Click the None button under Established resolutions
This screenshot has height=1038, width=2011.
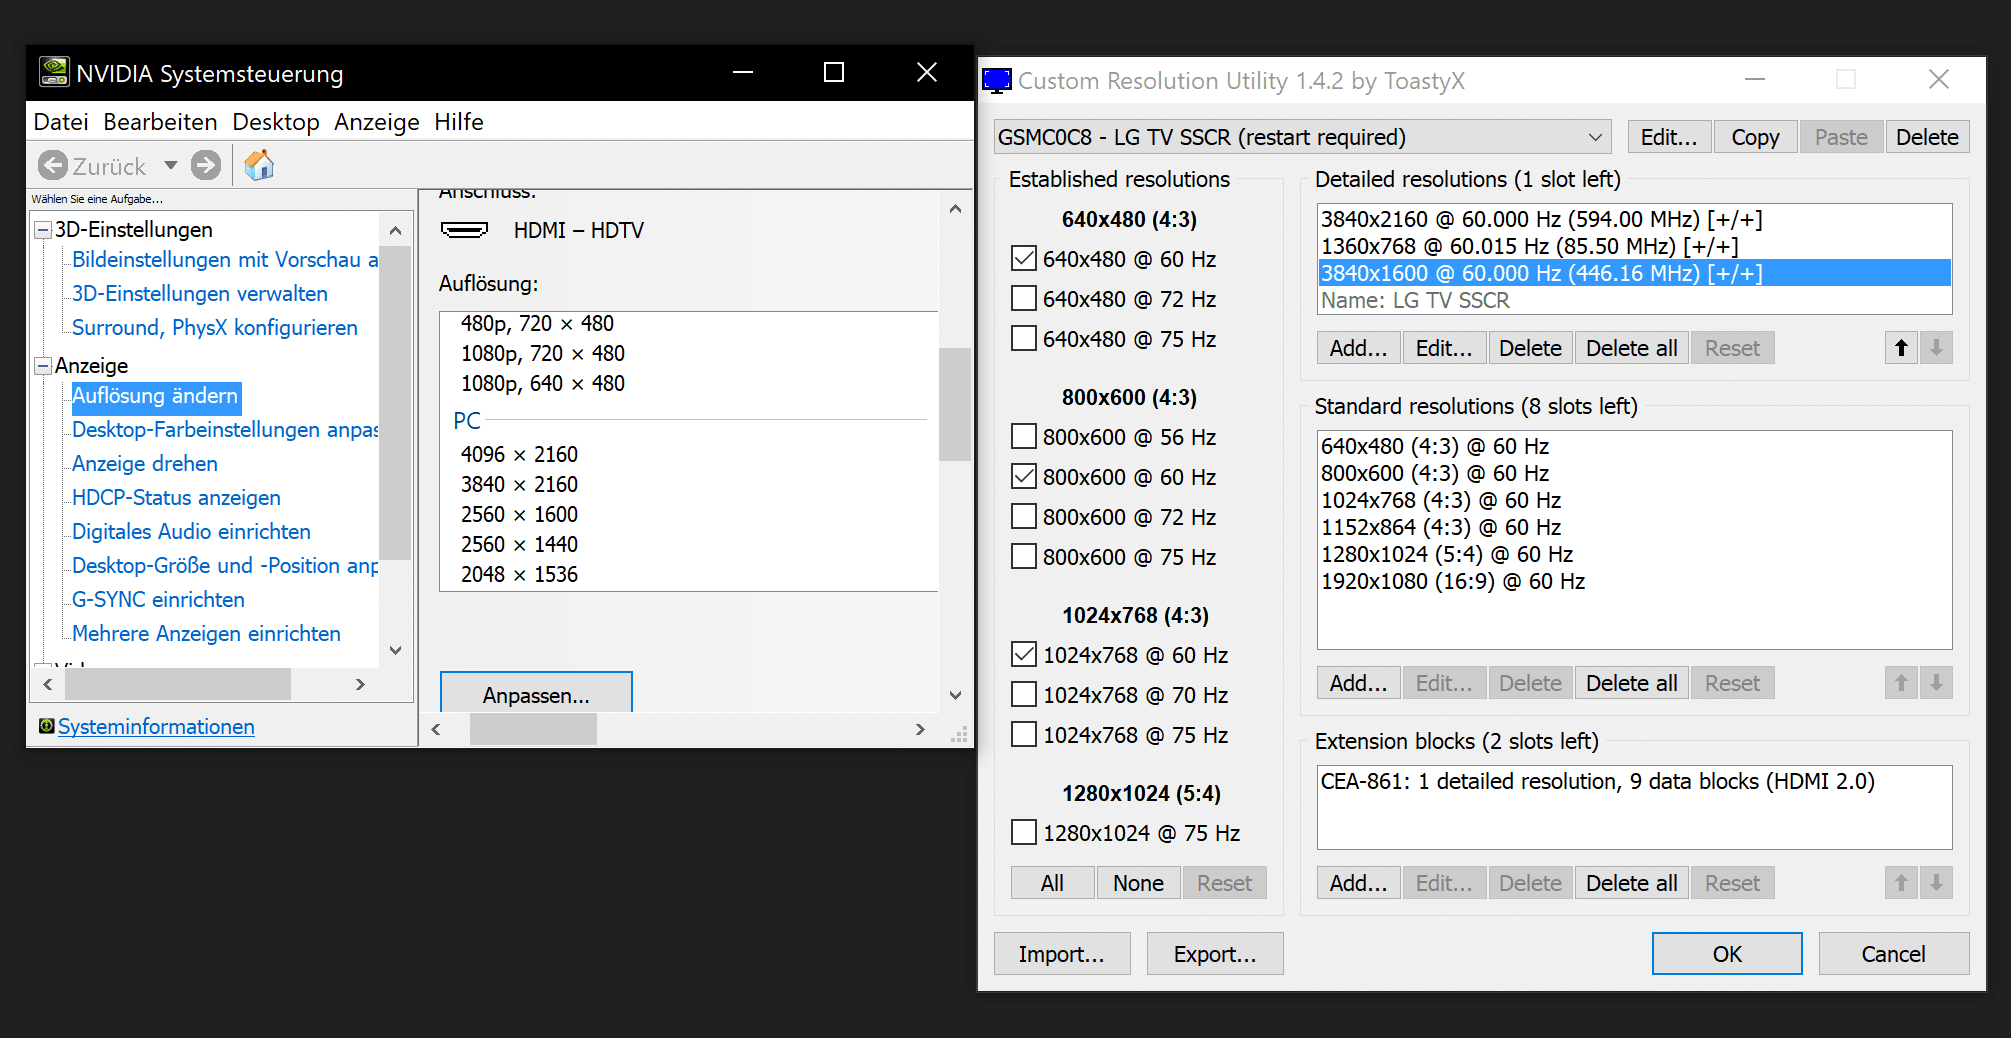(x=1138, y=883)
